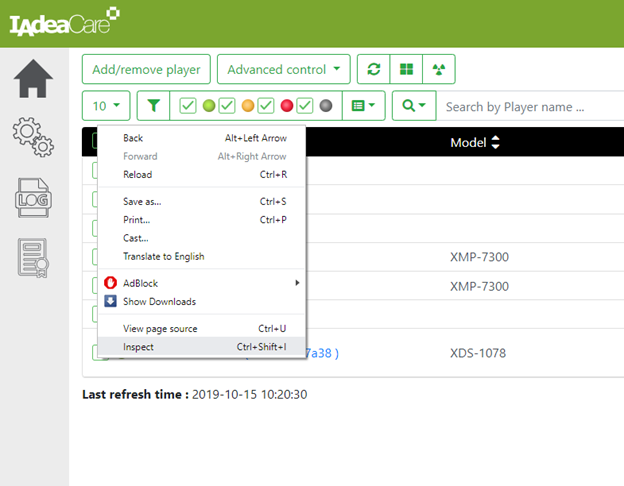Open the Home page from sidebar
Screen dimensions: 624x486
pyautogui.click(x=33, y=78)
